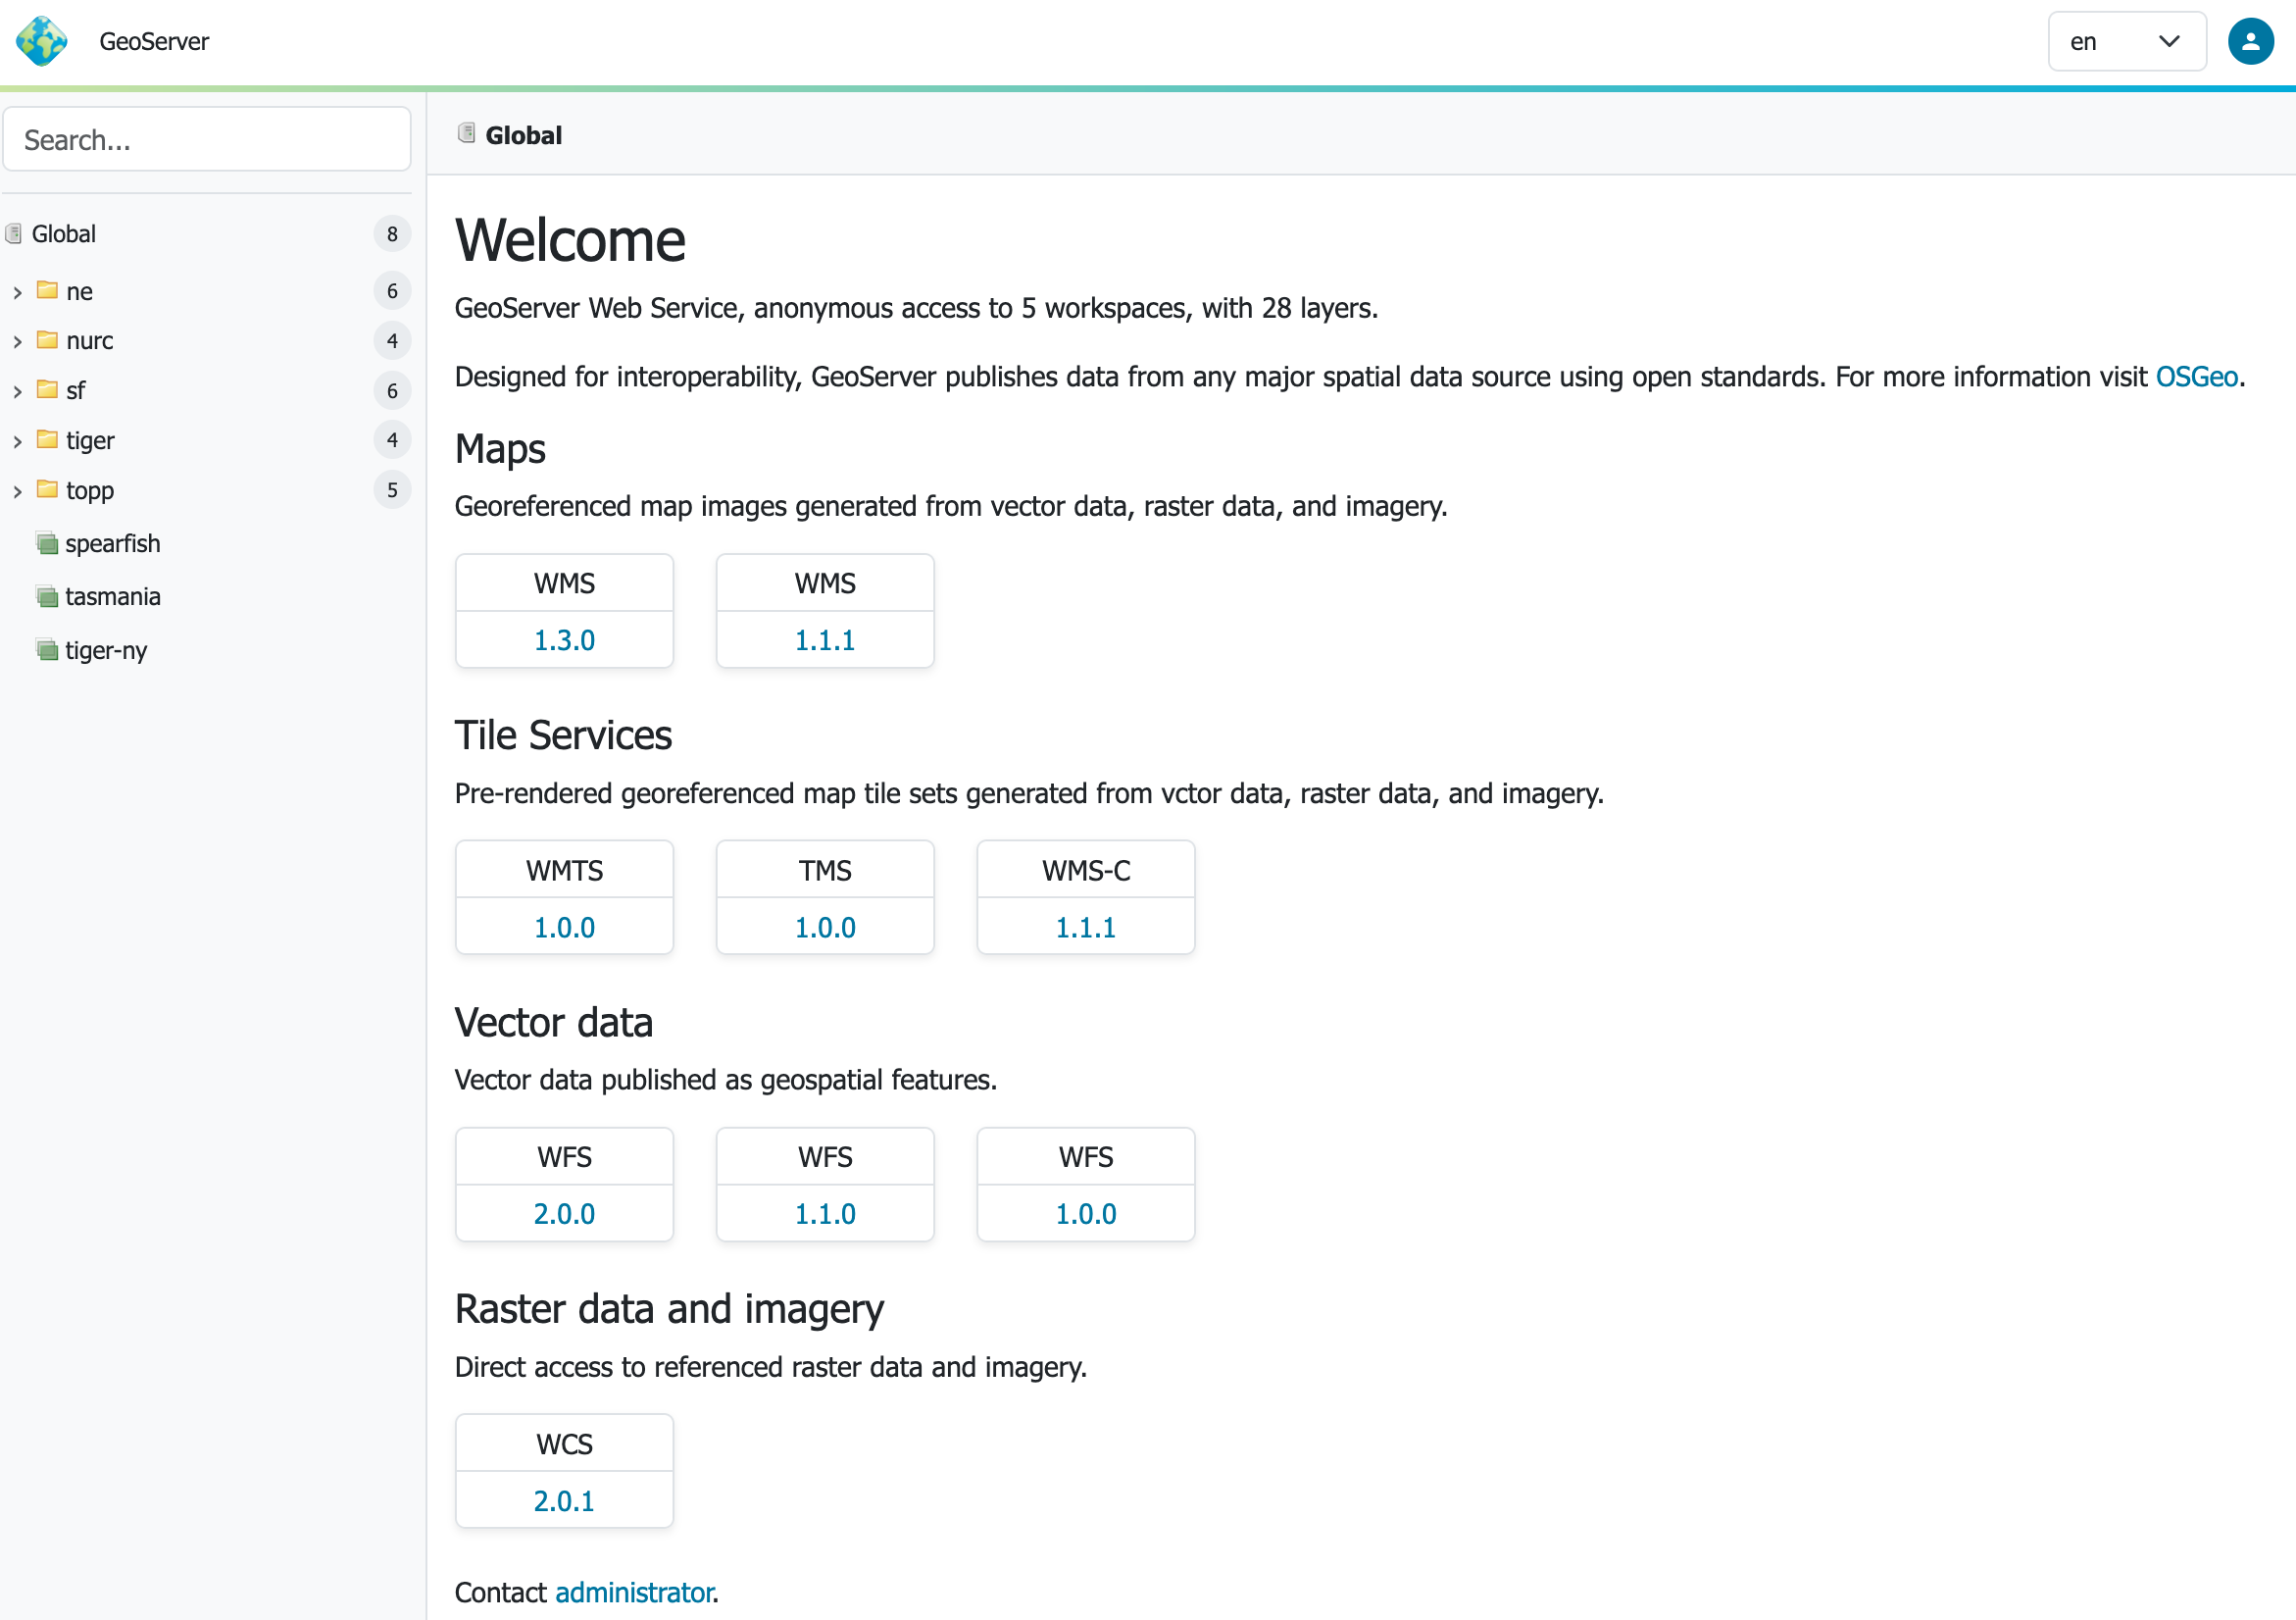The height and width of the screenshot is (1620, 2296).
Task: Open the WCS 2.0.1 version link
Action: click(x=564, y=1501)
